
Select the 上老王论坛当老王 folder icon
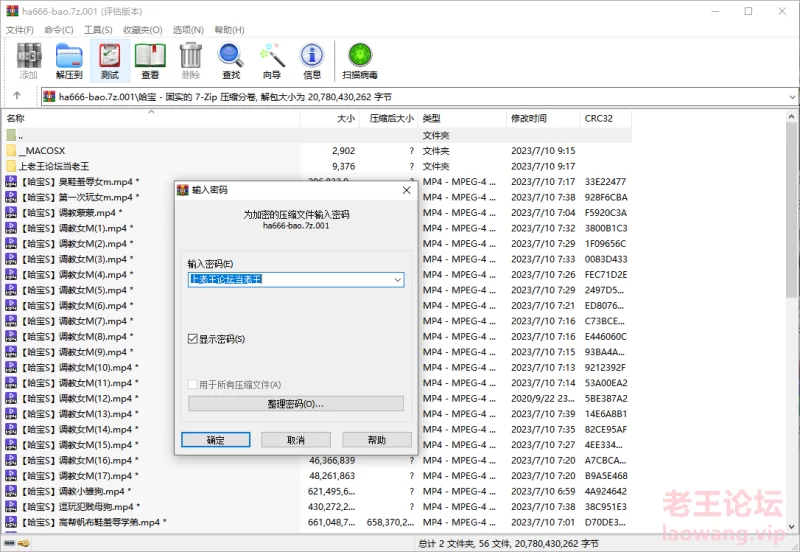coord(11,166)
